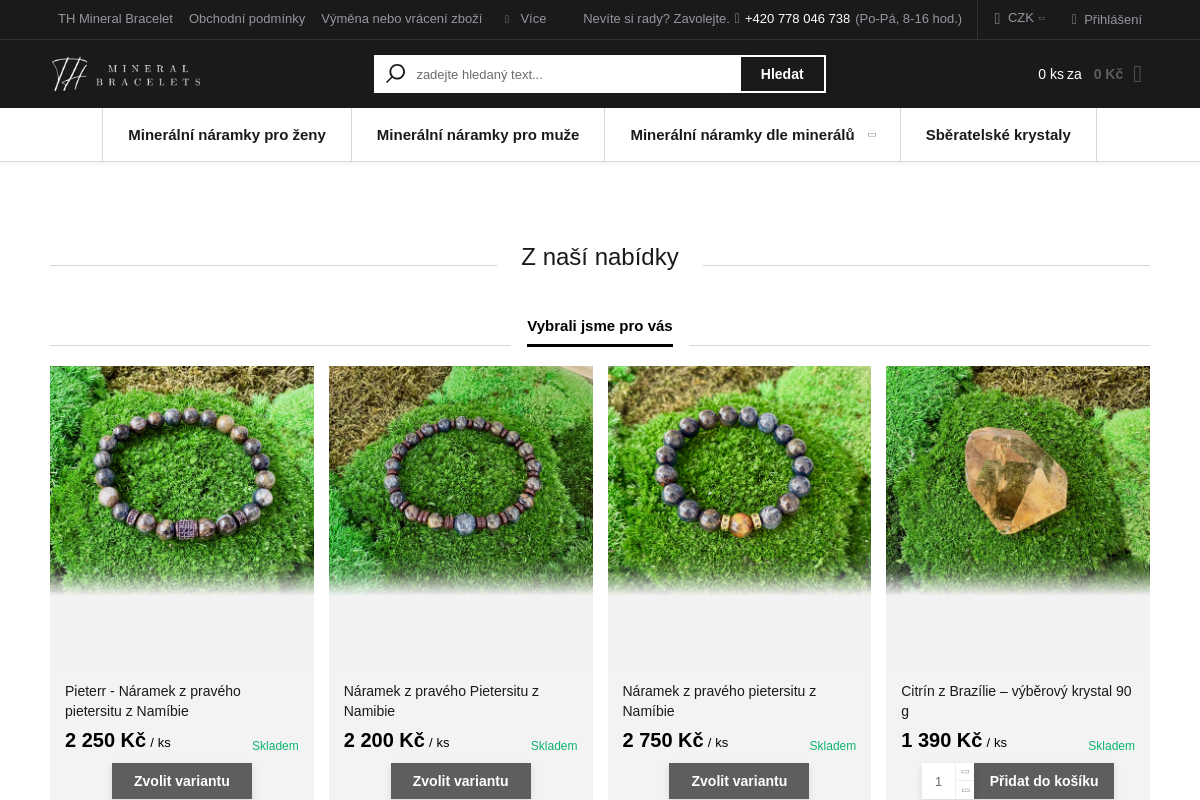Select the Vybrali jsme pro vás tab
Image resolution: width=1200 pixels, height=800 pixels.
tap(600, 326)
